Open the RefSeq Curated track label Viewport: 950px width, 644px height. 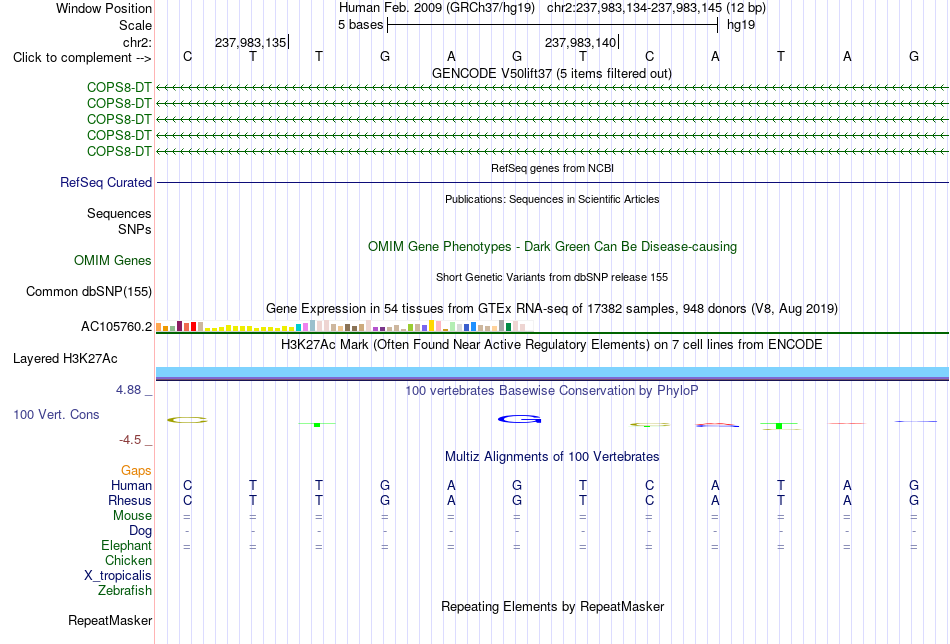pos(106,182)
